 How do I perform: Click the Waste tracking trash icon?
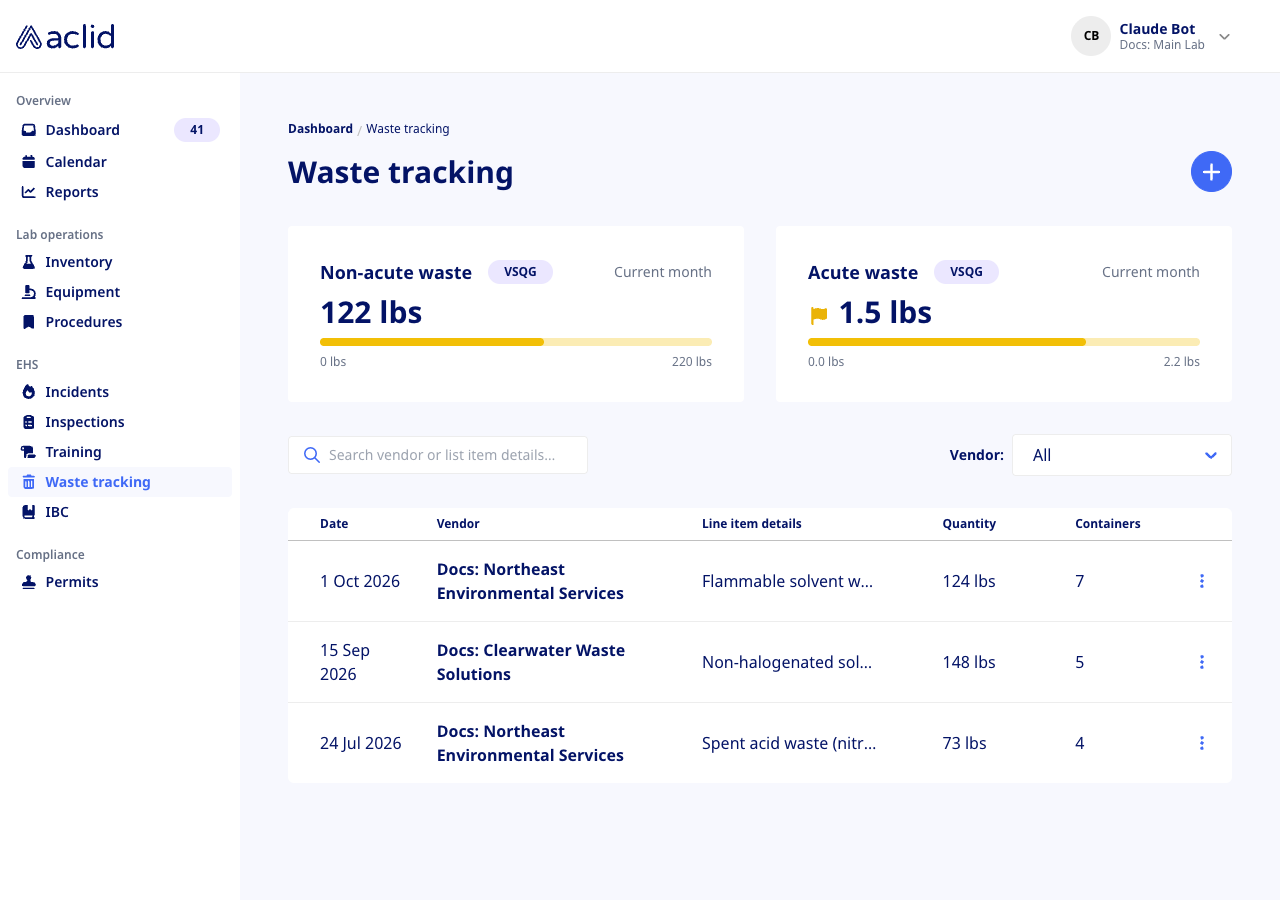click(x=29, y=482)
